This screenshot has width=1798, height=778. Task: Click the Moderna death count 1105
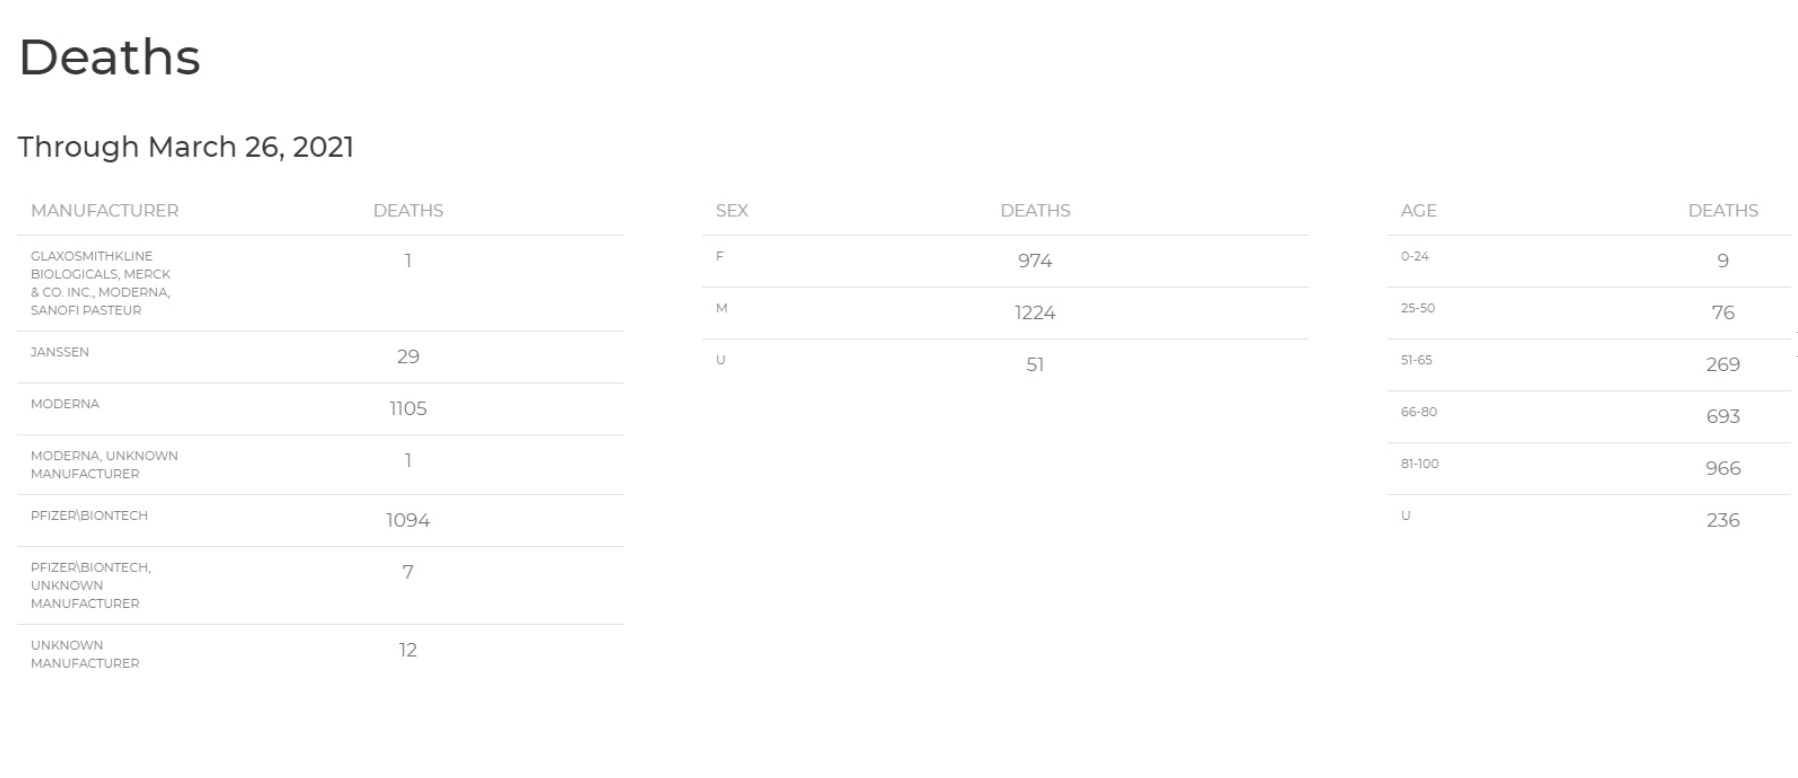408,408
